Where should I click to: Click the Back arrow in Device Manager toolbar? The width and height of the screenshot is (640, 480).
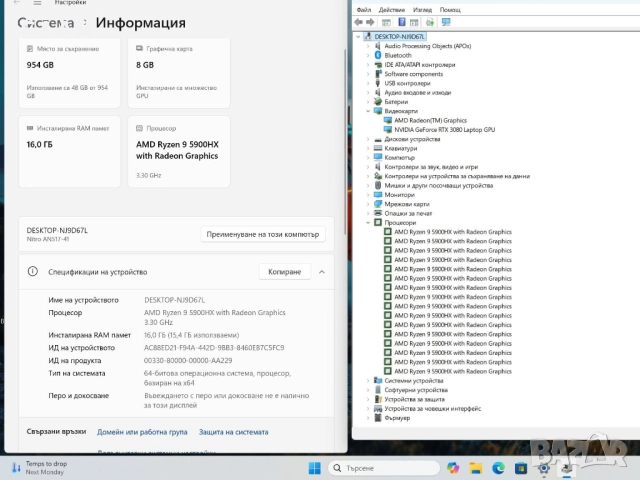point(360,21)
